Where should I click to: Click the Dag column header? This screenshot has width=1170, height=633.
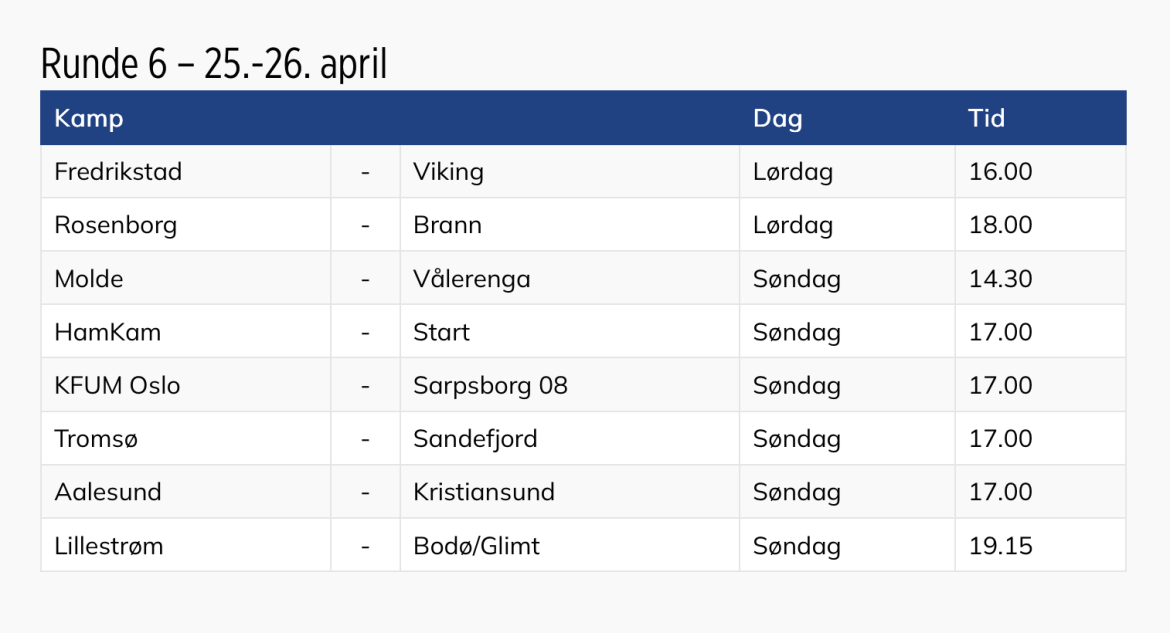pos(777,119)
